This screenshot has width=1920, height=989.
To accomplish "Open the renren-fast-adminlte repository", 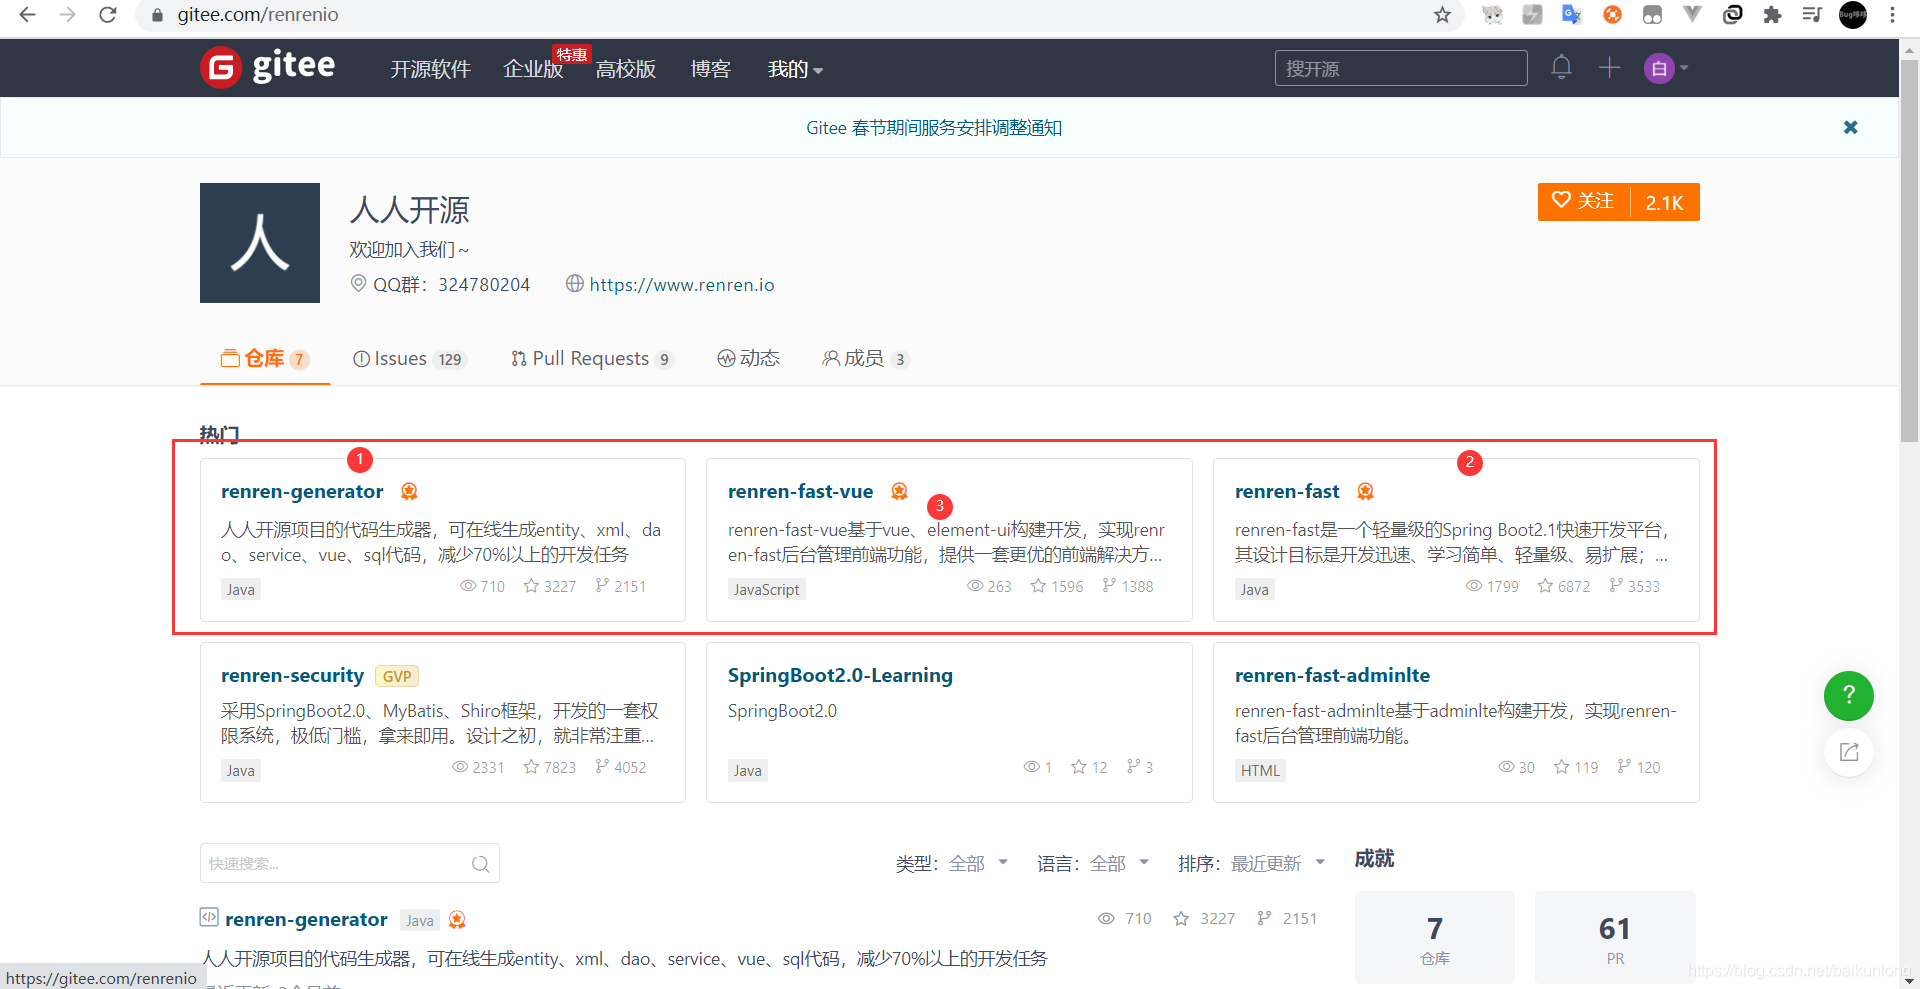I will pyautogui.click(x=1332, y=675).
